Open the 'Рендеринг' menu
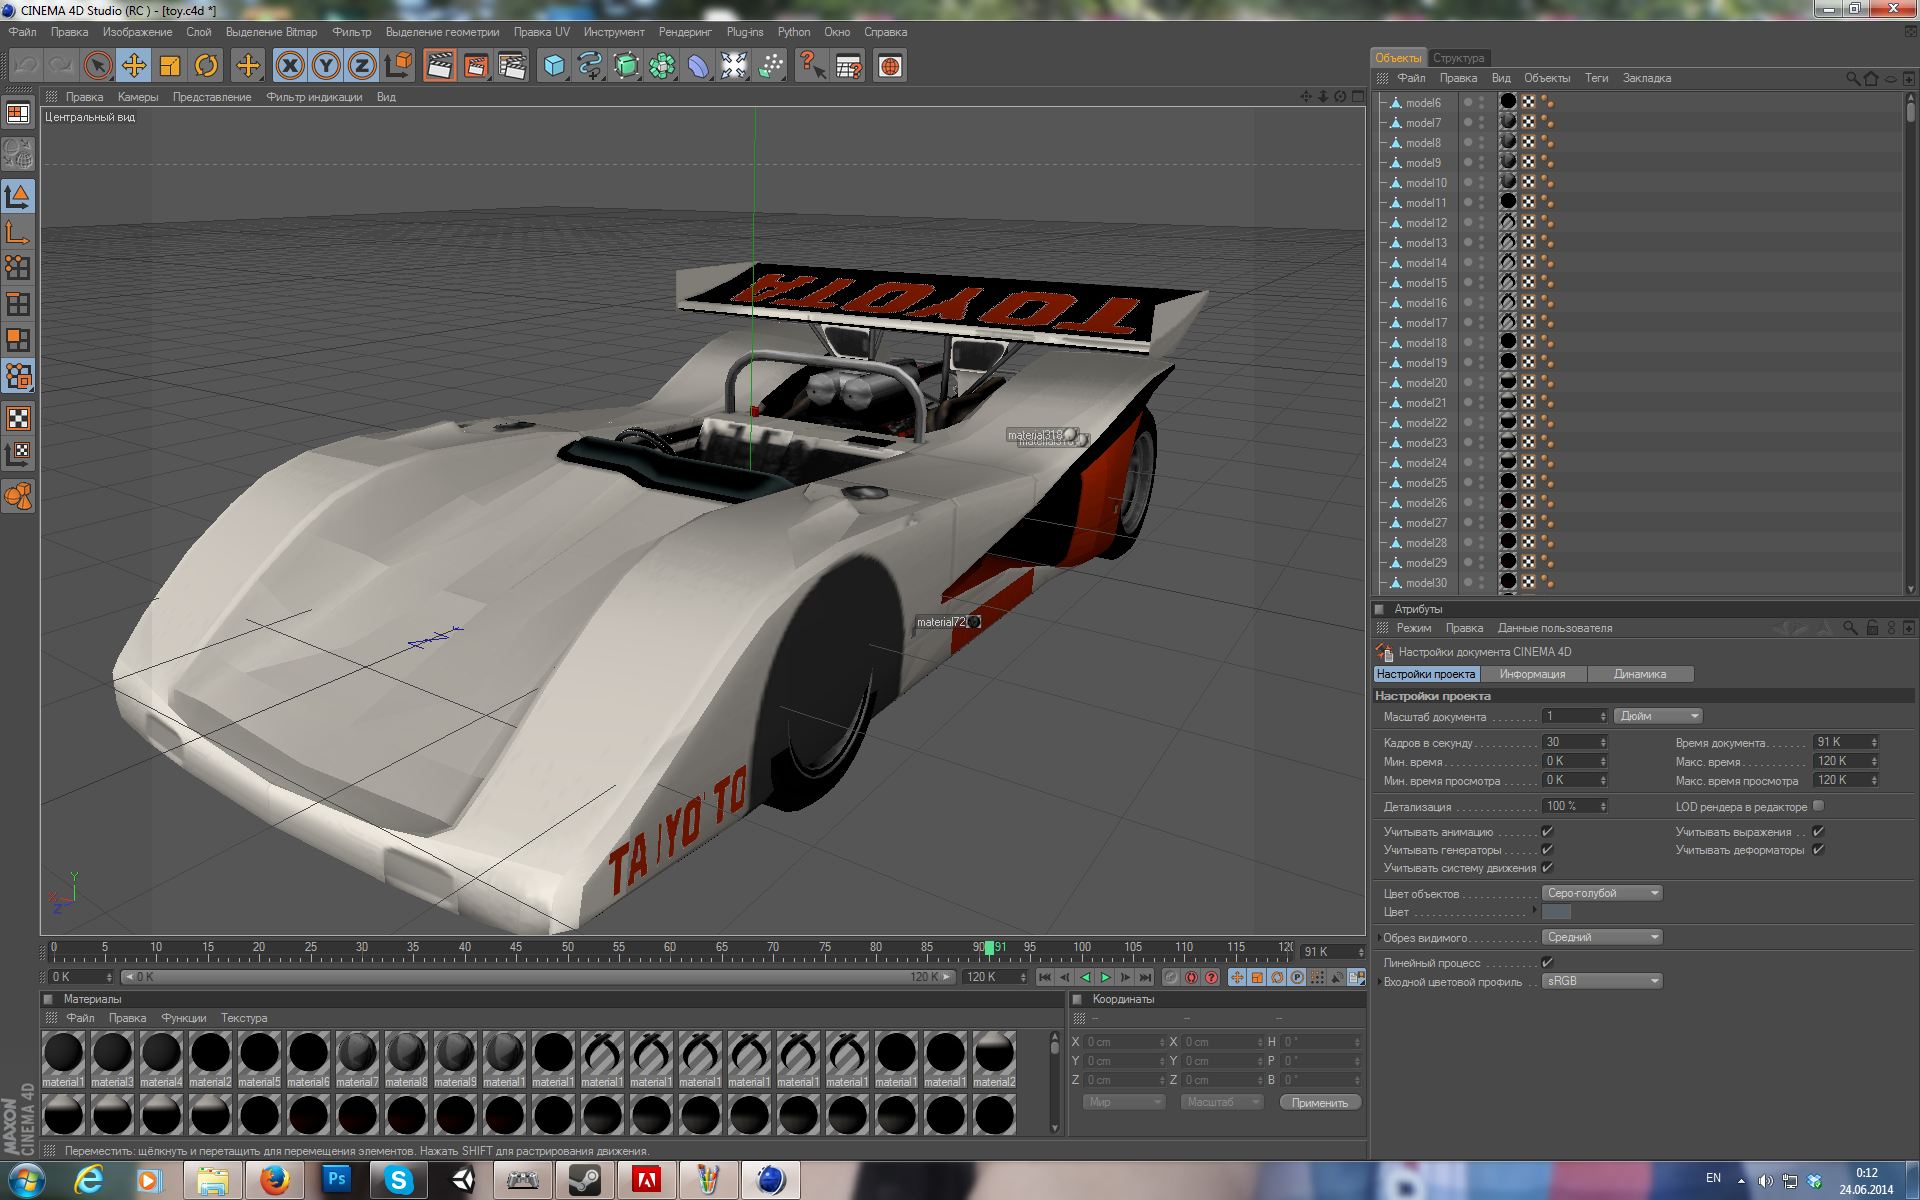Screen dimensions: 1920x1200 (685, 32)
